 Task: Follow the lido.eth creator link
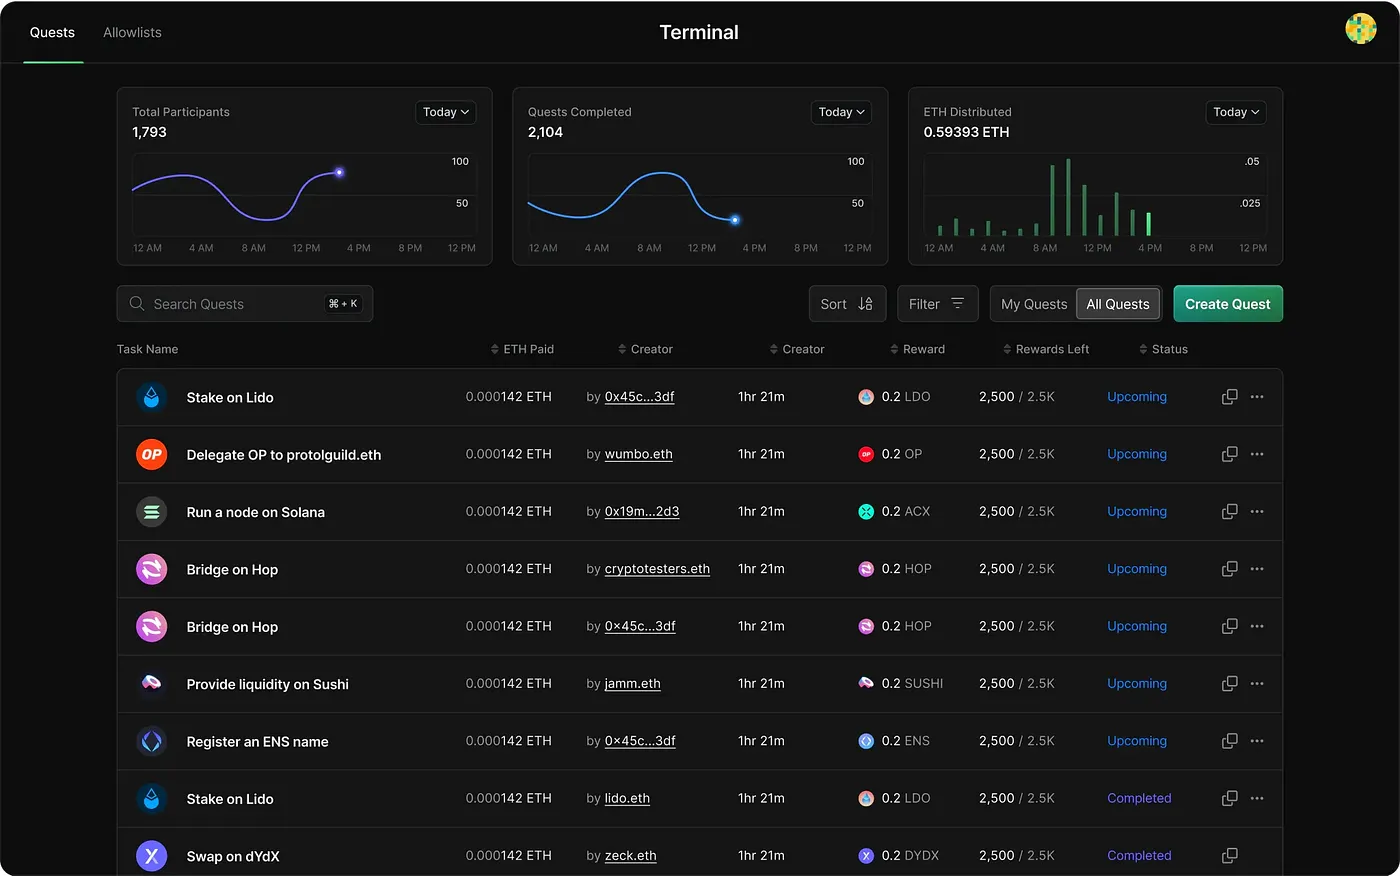point(627,798)
